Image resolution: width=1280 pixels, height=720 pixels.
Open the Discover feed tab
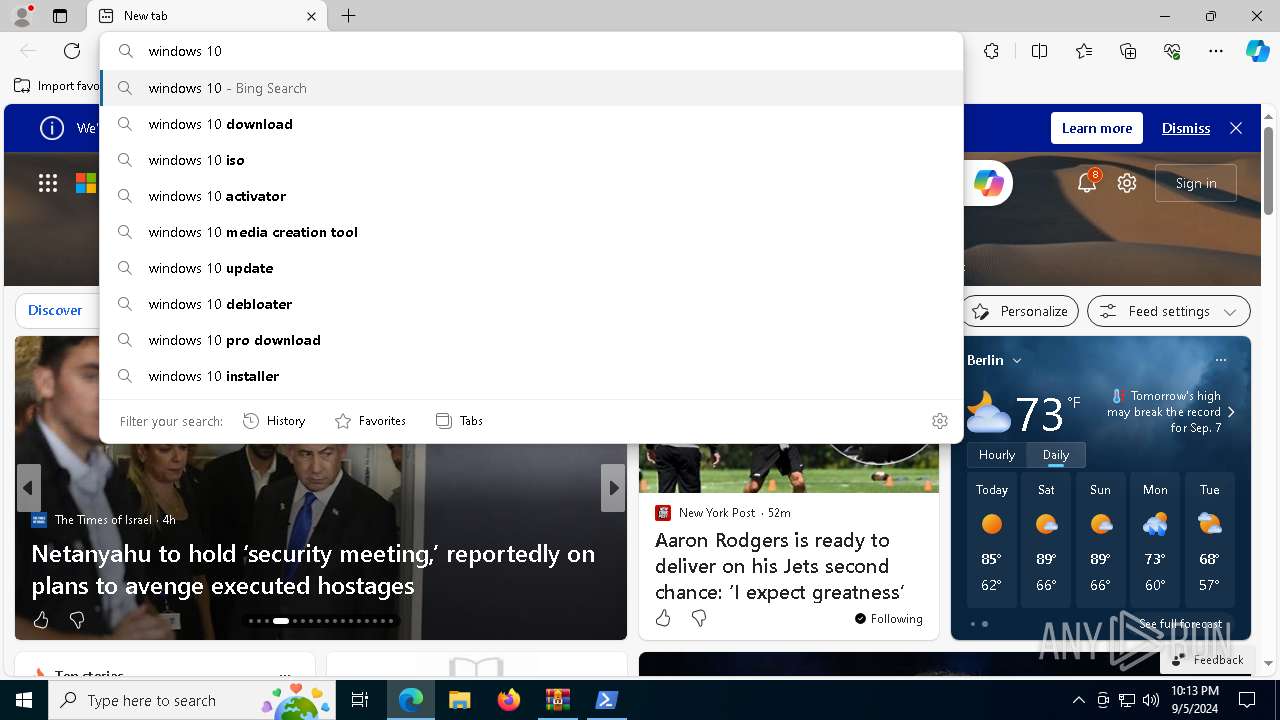point(55,311)
